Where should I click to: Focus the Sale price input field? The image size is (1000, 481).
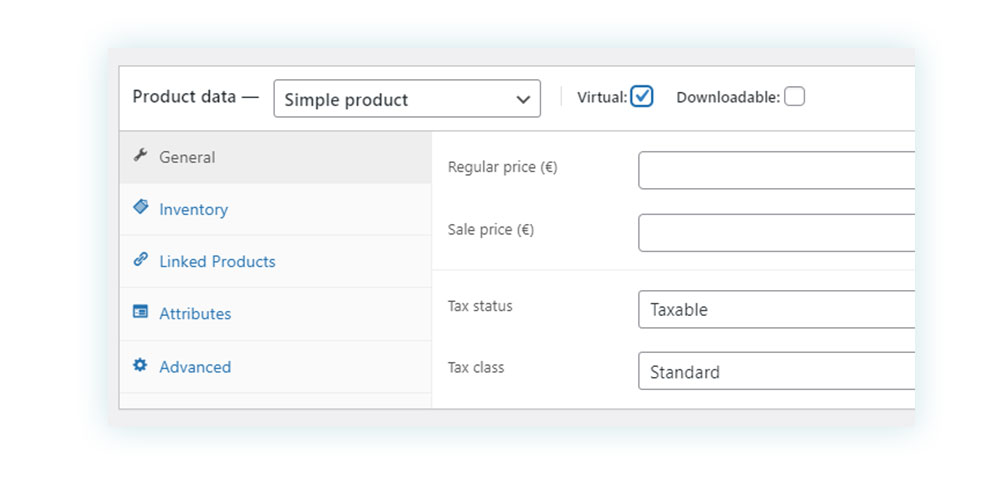(x=776, y=233)
